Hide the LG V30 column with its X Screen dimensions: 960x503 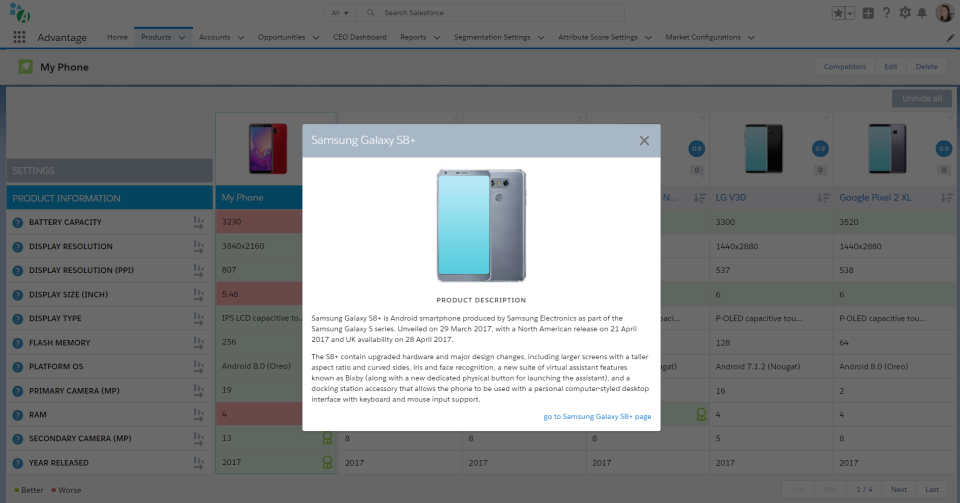pyautogui.click(x=827, y=118)
